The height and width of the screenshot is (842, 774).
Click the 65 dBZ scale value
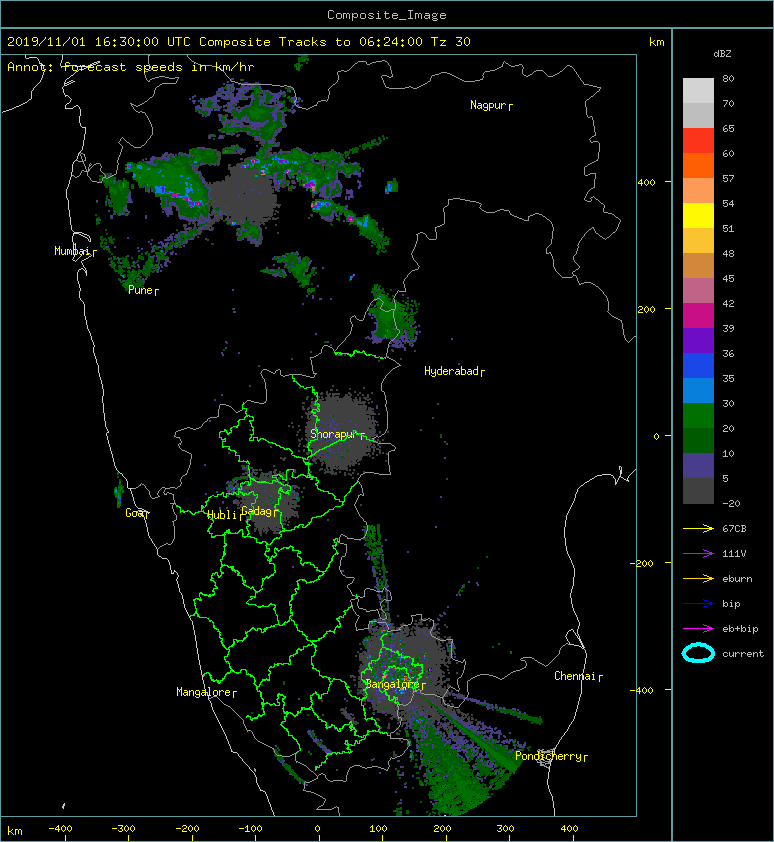pos(728,128)
